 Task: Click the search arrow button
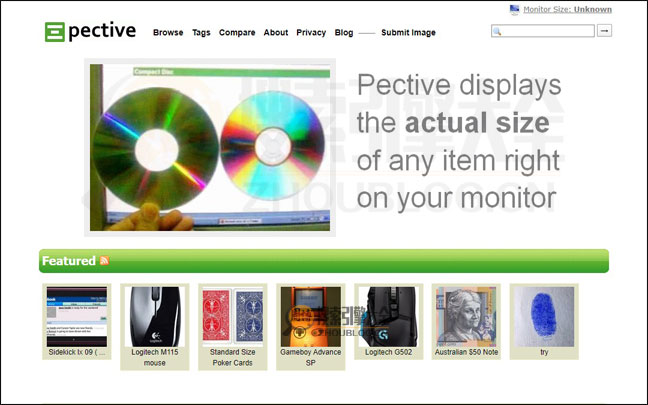tap(604, 31)
